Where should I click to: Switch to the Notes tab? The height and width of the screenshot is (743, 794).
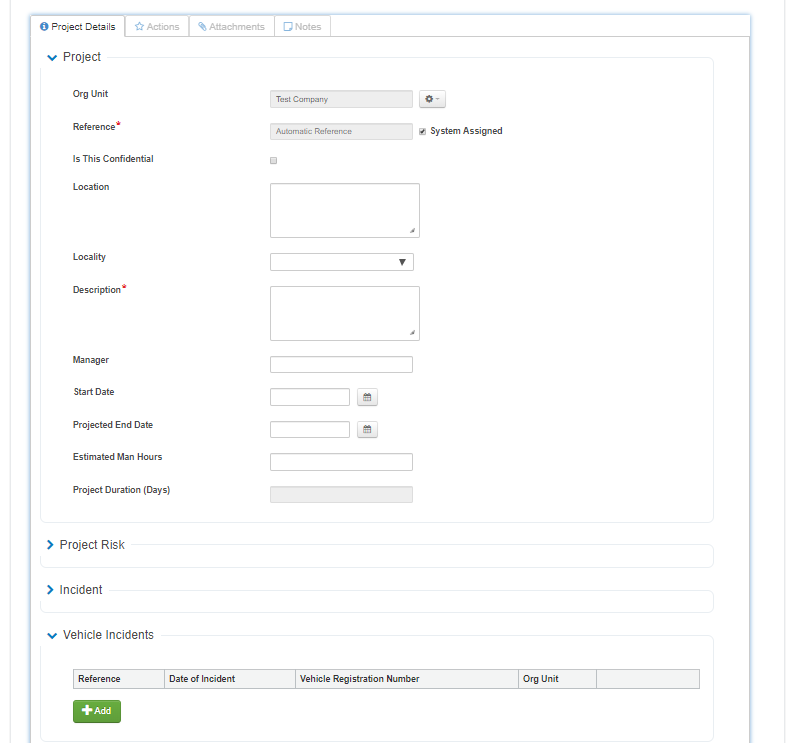(302, 26)
